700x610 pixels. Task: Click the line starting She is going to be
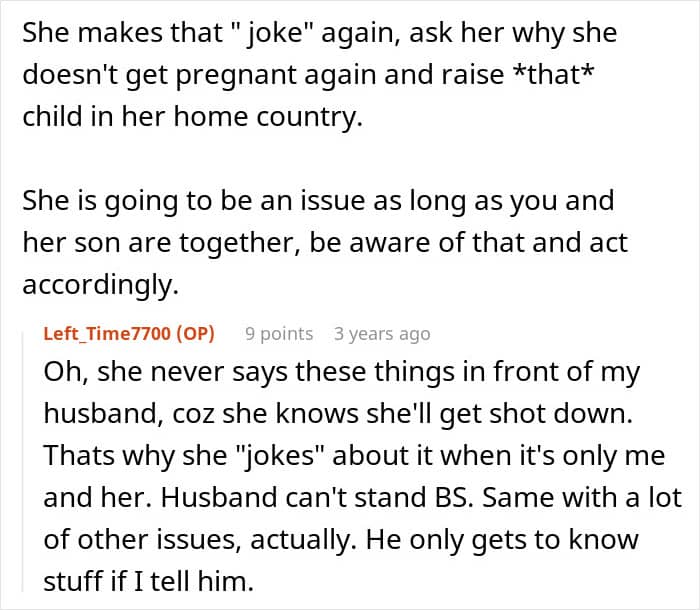318,201
